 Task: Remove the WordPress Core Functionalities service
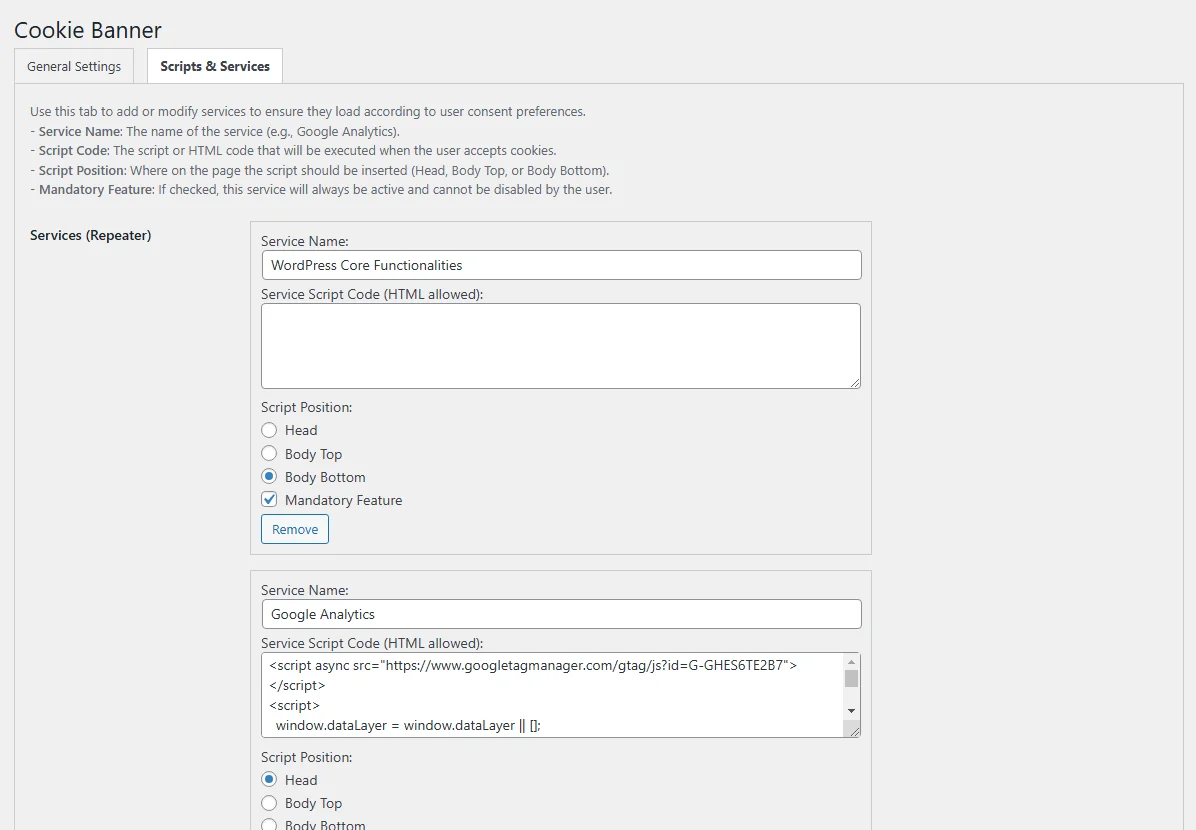click(x=295, y=530)
